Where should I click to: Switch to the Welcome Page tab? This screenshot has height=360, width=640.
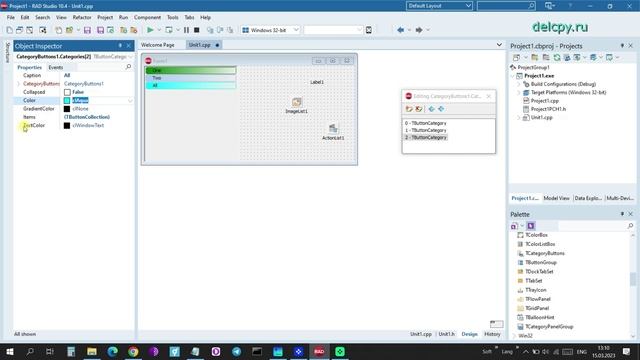point(158,45)
